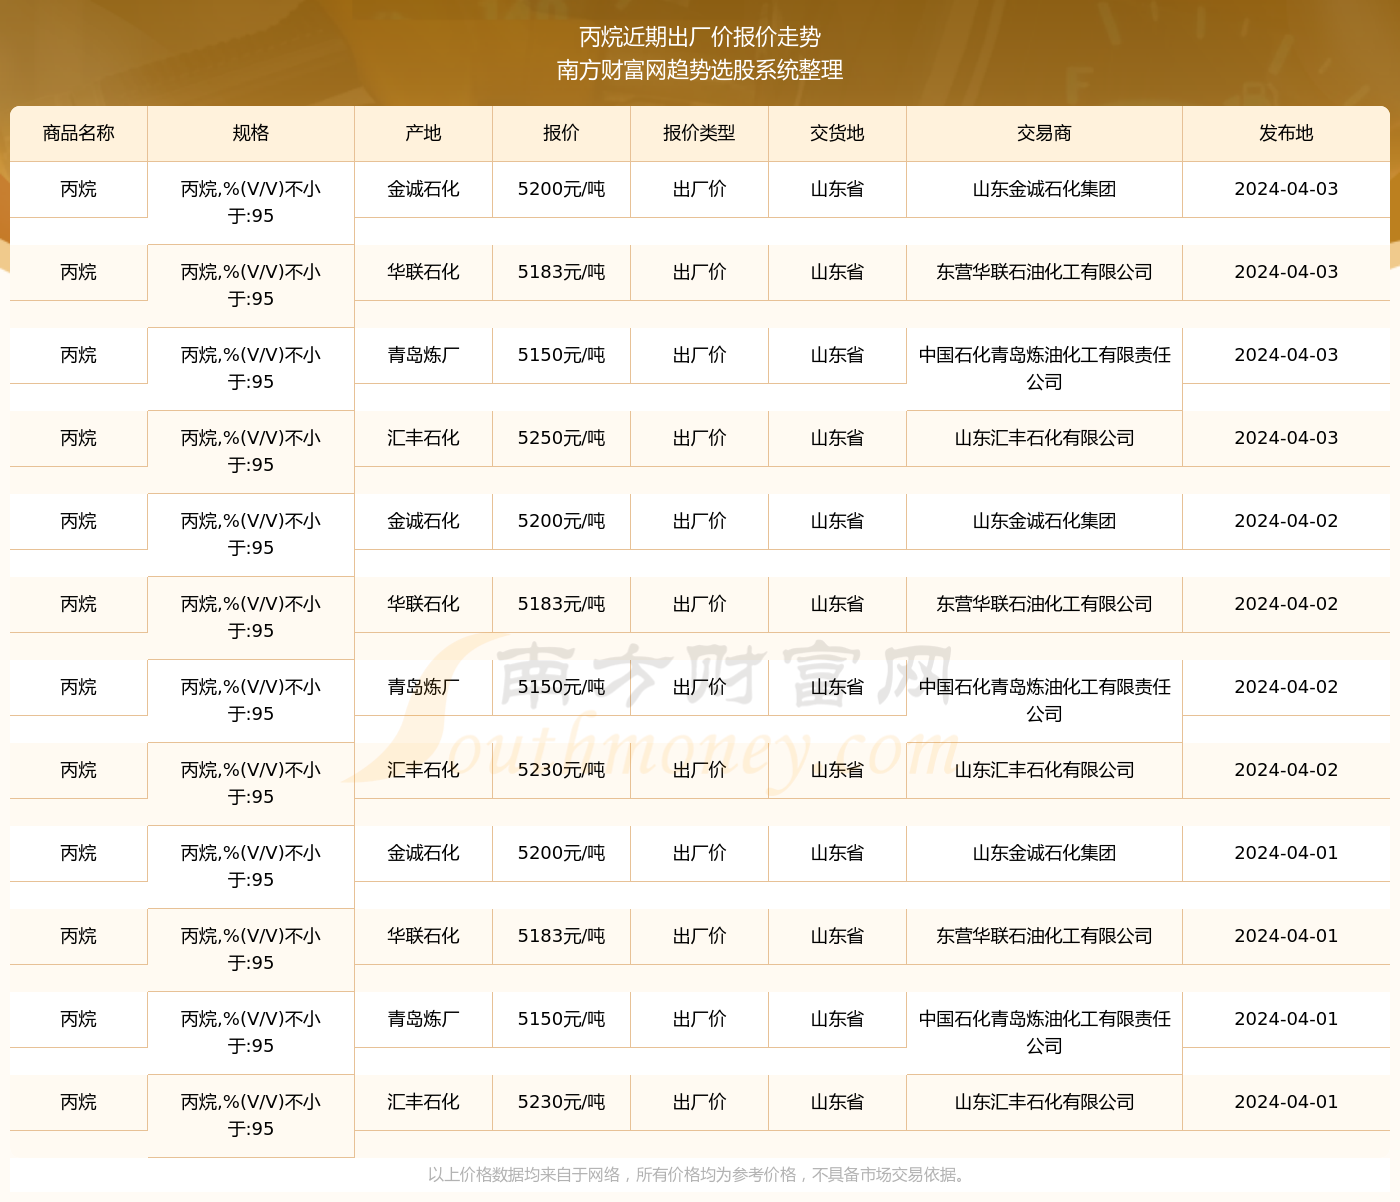Click date 2024-04-03 in 山东金诚石化集团 row
Image resolution: width=1400 pixels, height=1202 pixels.
[1286, 189]
